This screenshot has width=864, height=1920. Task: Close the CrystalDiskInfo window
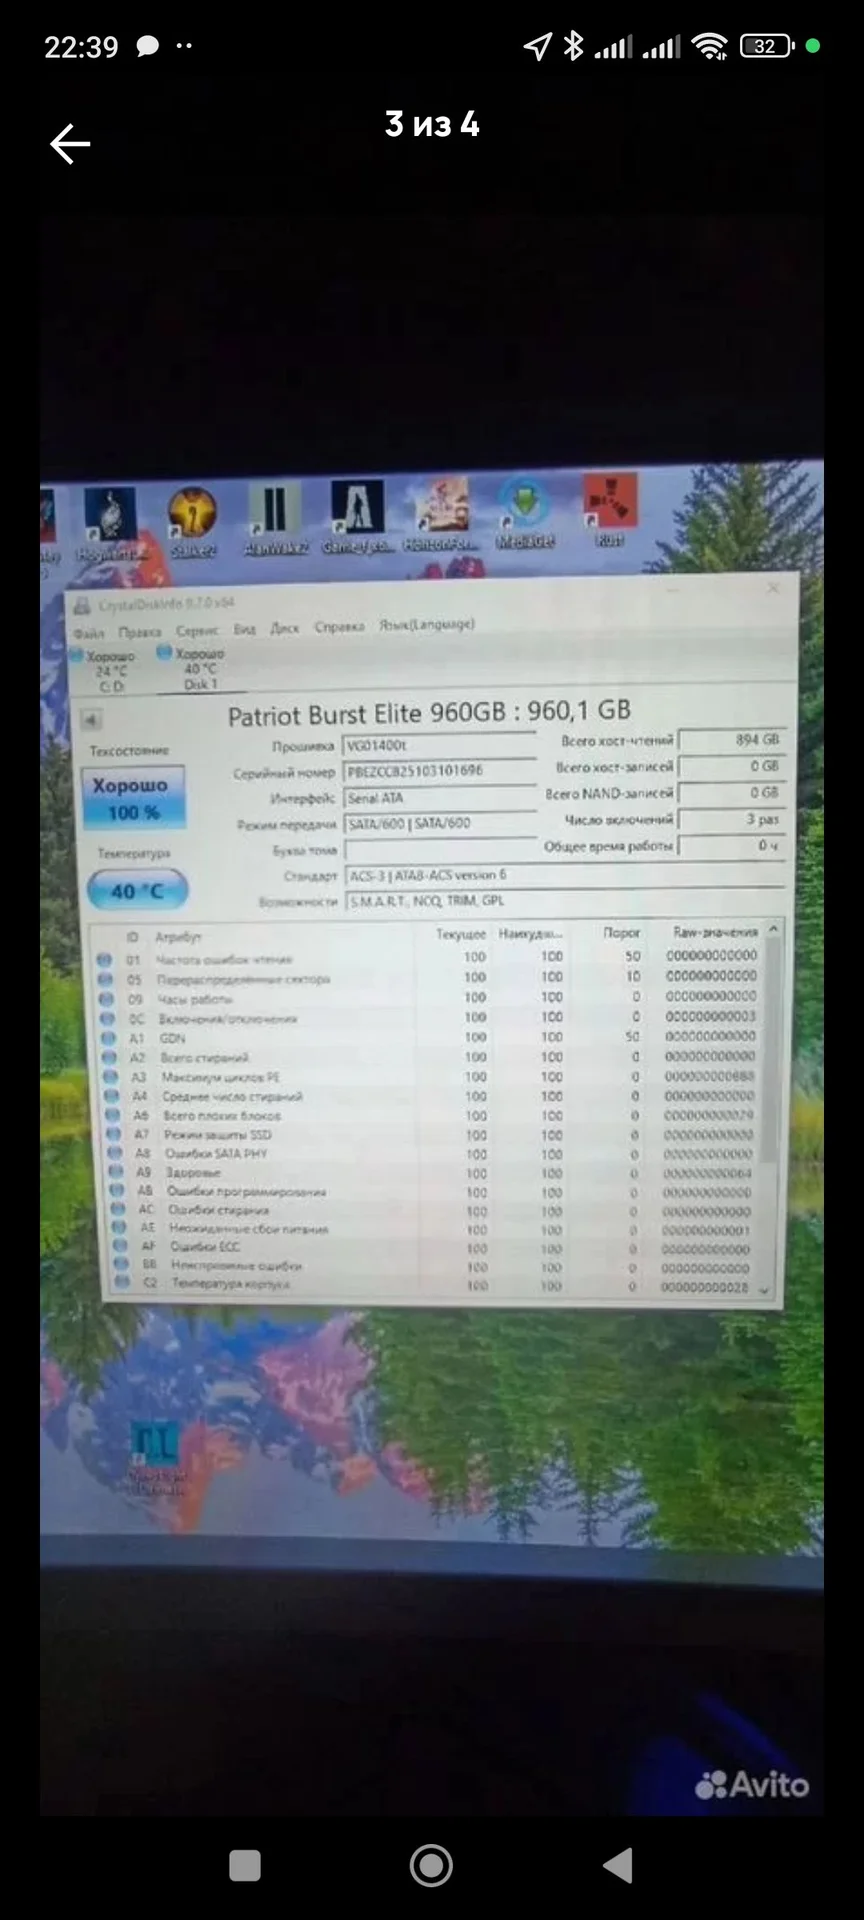tap(773, 589)
